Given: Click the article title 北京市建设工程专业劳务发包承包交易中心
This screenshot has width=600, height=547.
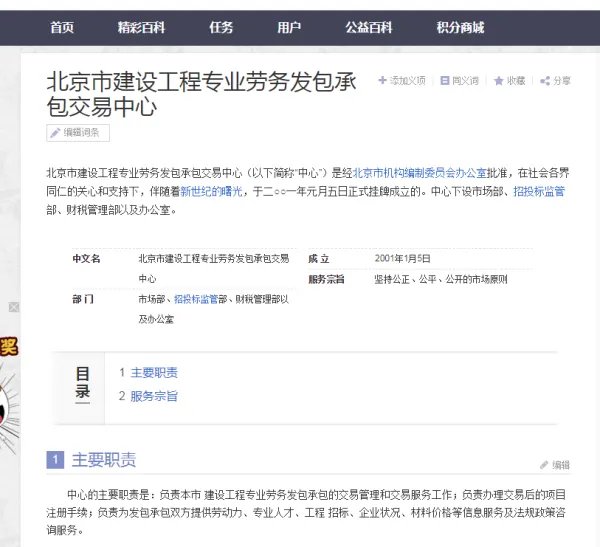Looking at the screenshot, I should click(x=202, y=94).
